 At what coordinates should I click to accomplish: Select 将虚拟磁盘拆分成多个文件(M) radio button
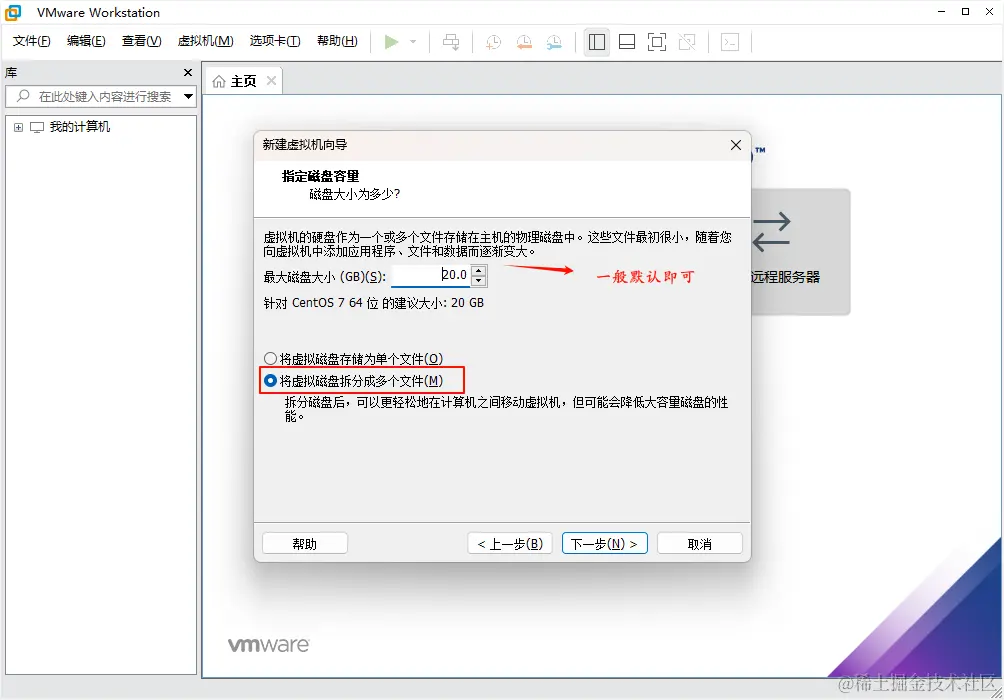[x=270, y=381]
